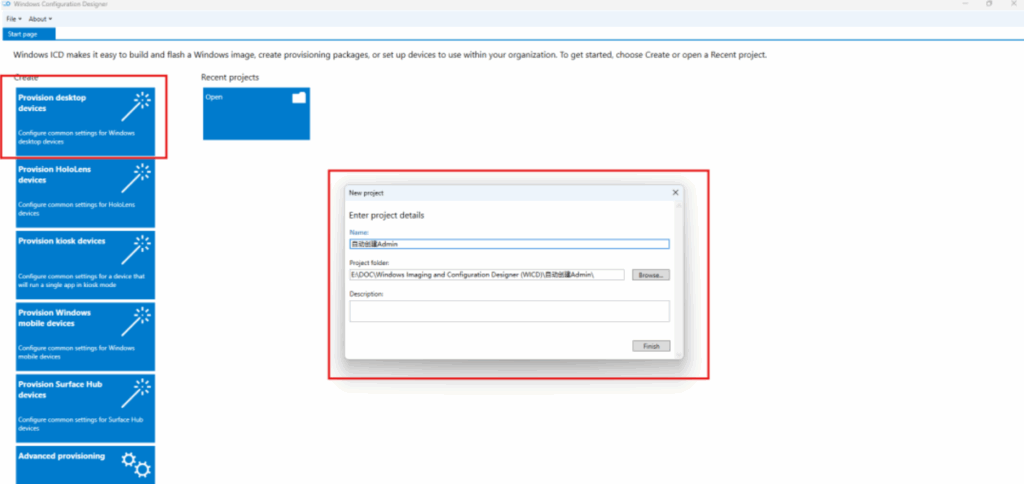This screenshot has width=1024, height=484.
Task: Open the File menu
Action: coord(14,19)
